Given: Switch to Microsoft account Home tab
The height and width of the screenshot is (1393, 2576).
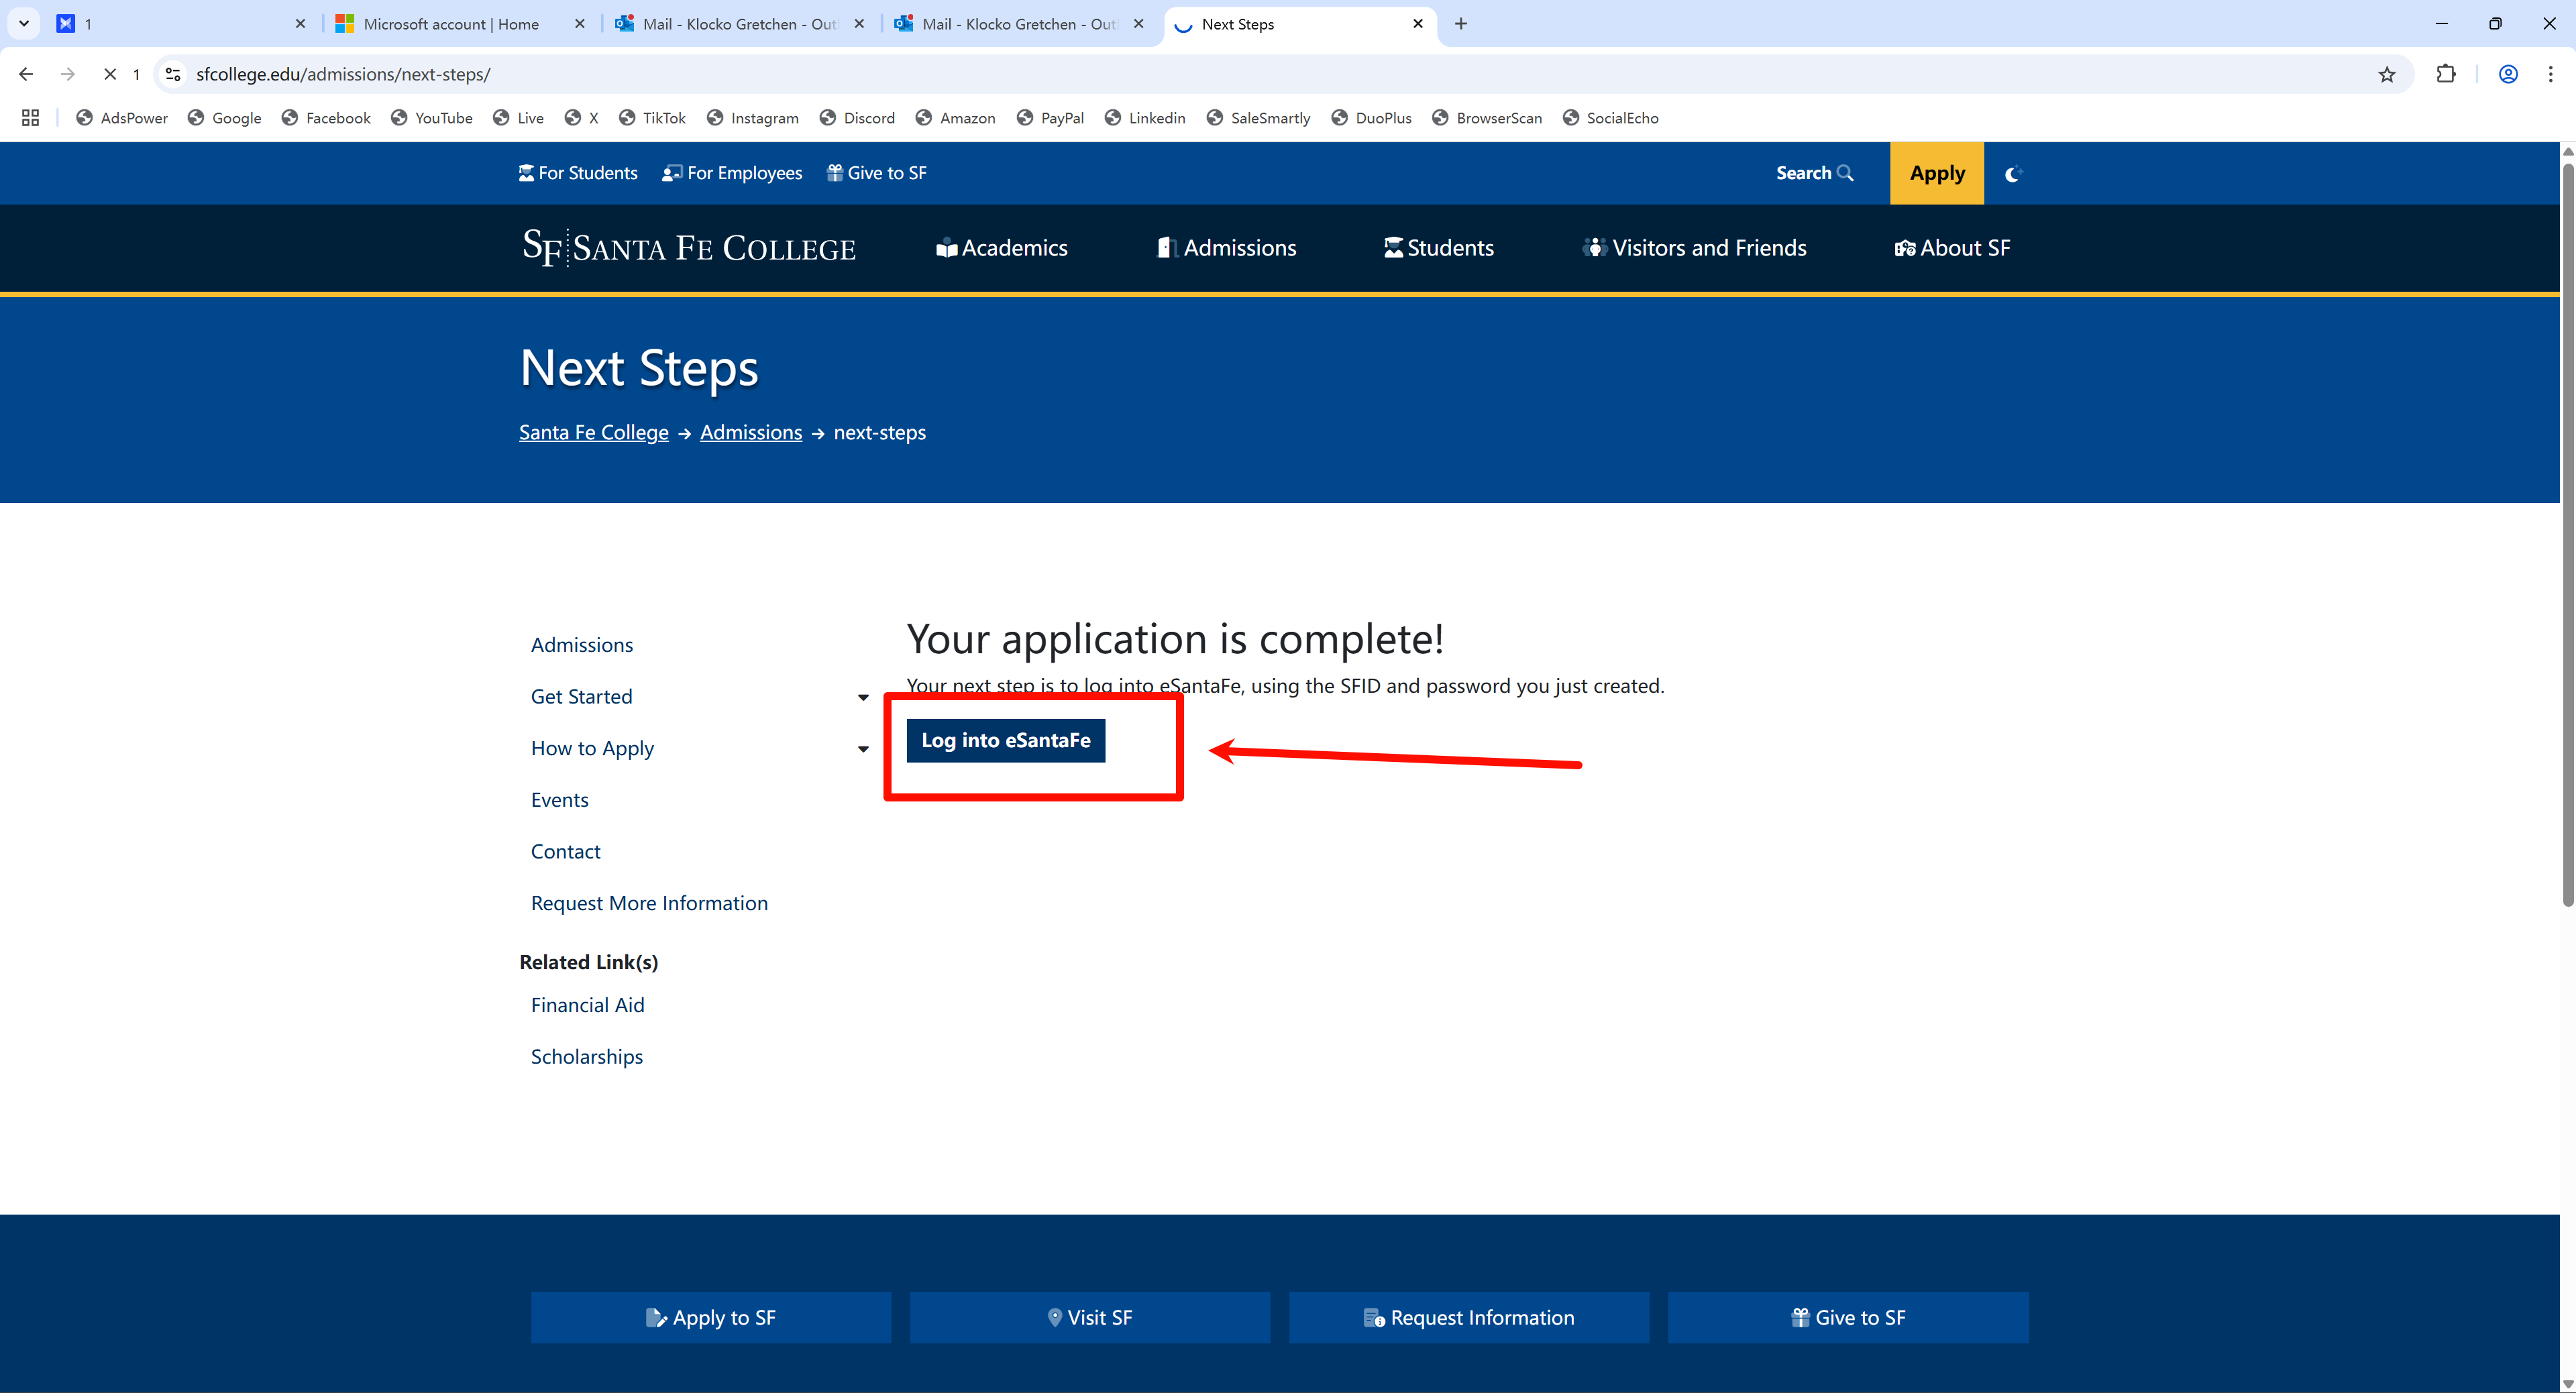Looking at the screenshot, I should tap(460, 23).
